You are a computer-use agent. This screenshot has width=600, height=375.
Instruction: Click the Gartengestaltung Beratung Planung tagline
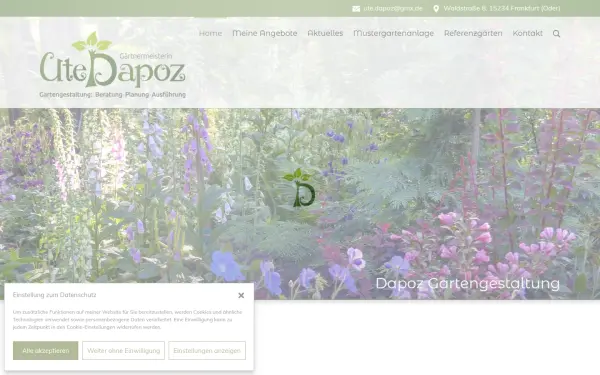112,95
